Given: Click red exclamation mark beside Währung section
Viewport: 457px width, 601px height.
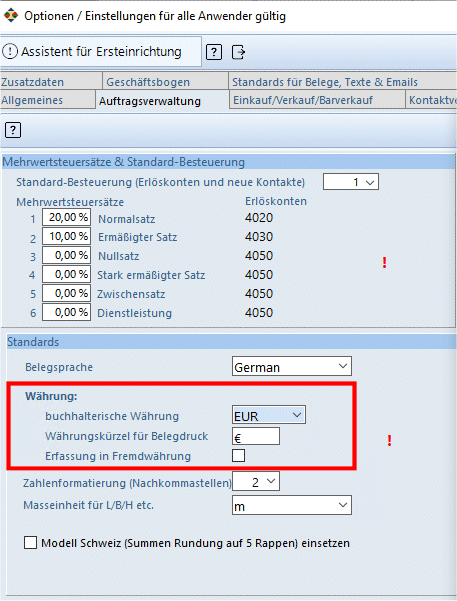Looking at the screenshot, I should pyautogui.click(x=389, y=440).
